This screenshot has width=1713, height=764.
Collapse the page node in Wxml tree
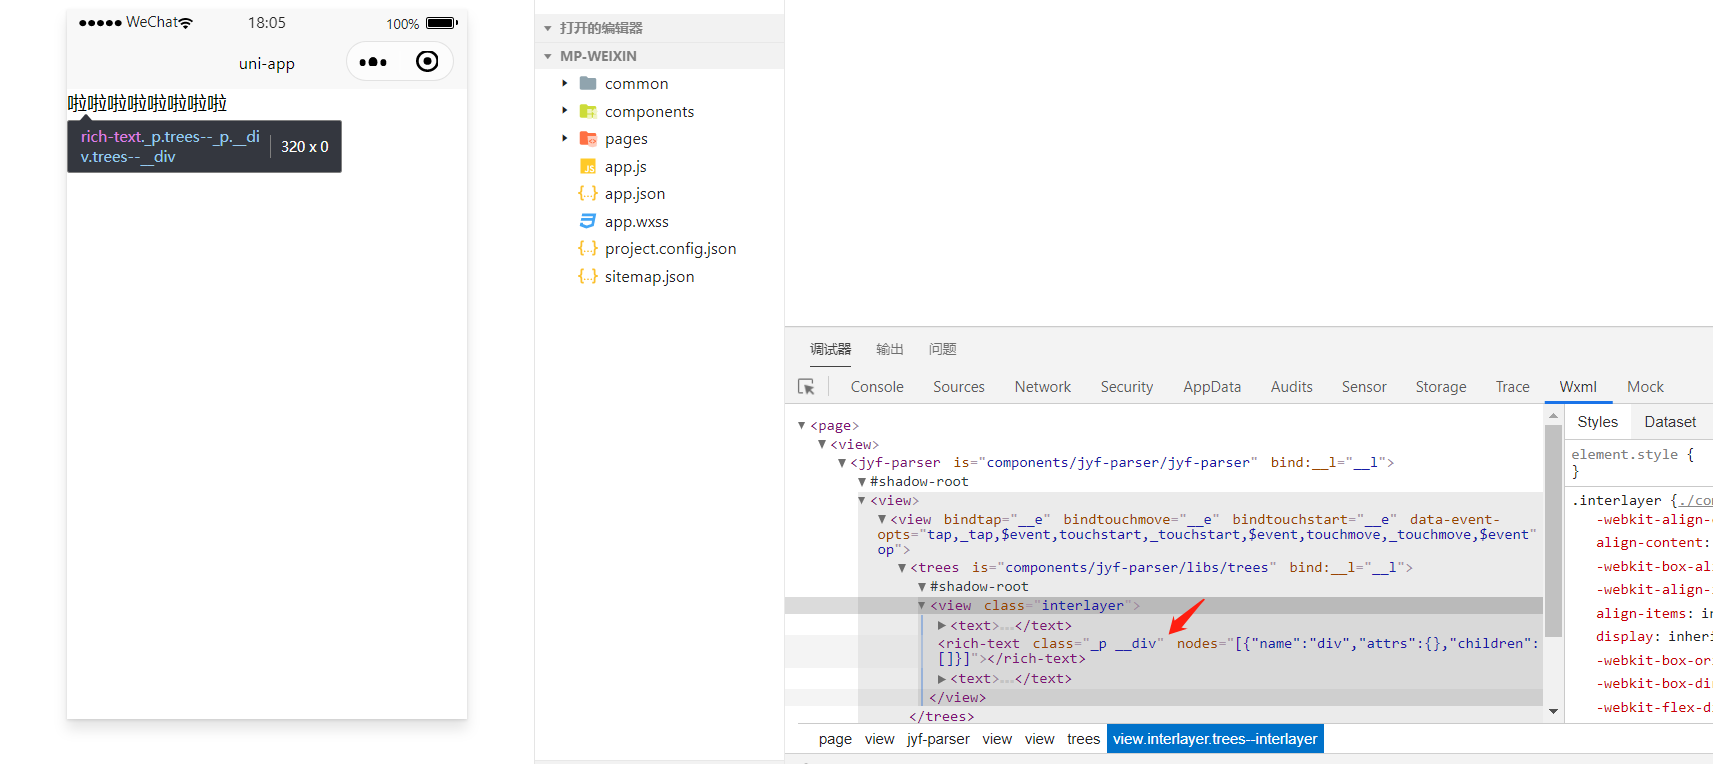[x=802, y=425]
